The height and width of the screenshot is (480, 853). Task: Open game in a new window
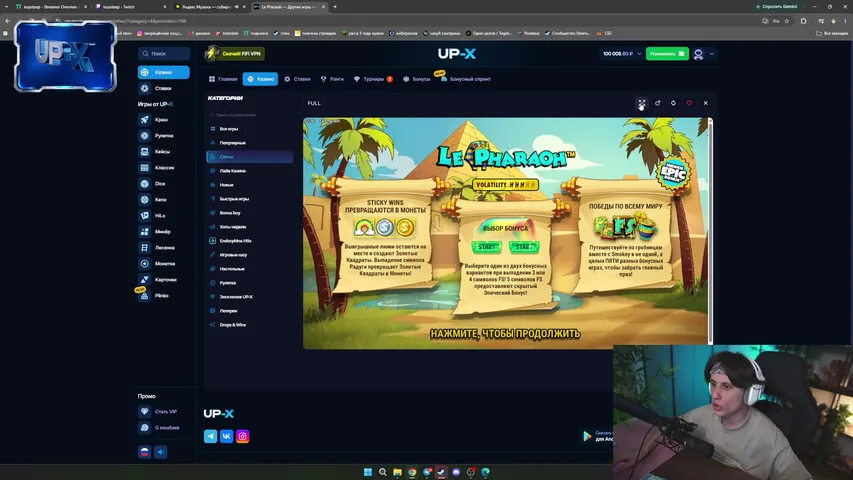click(657, 103)
